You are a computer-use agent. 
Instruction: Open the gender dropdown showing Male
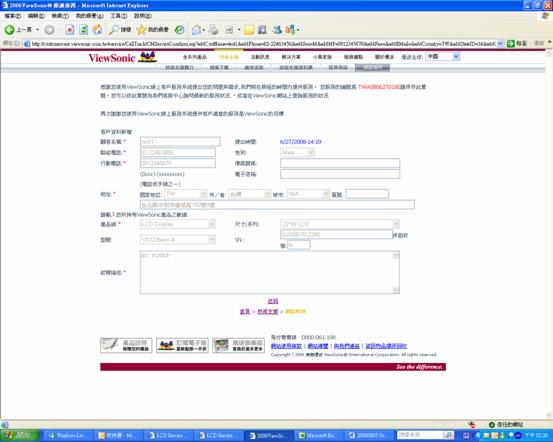click(298, 152)
